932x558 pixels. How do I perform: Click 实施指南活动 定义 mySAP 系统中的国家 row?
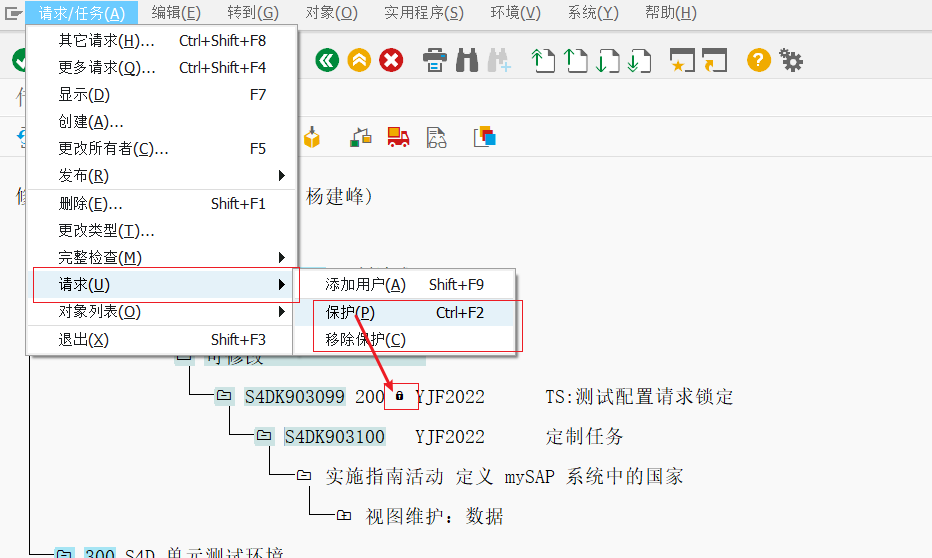coord(504,476)
